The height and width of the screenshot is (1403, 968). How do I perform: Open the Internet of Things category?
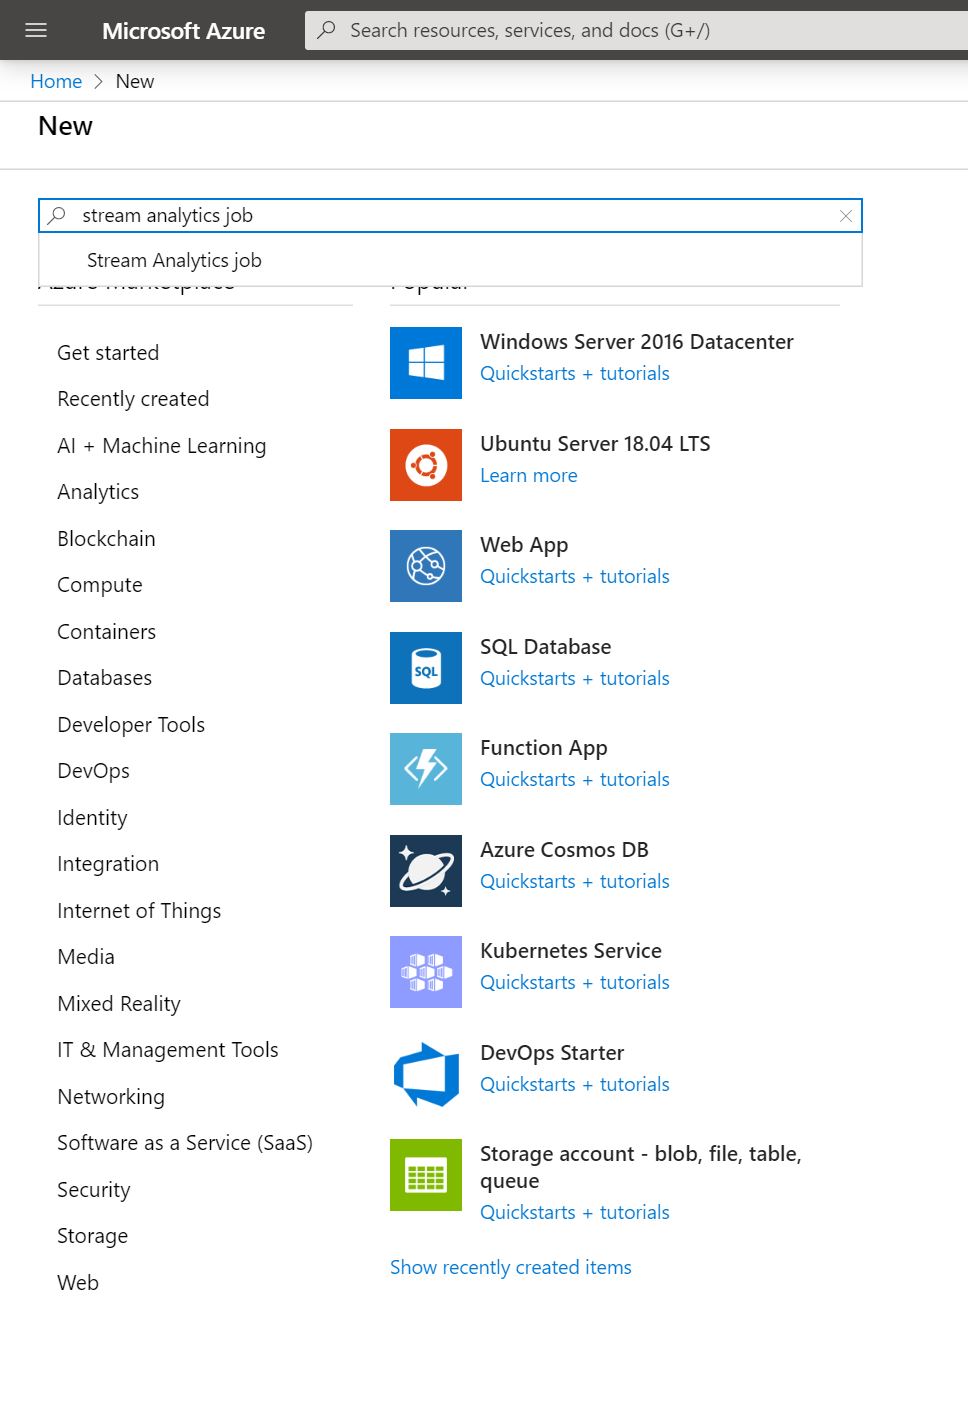139,911
